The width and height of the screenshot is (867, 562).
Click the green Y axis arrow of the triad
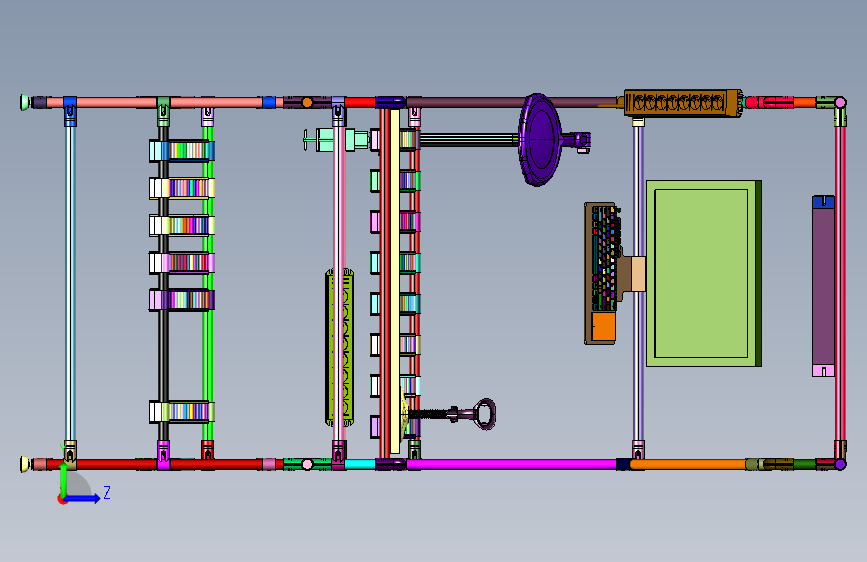(63, 478)
